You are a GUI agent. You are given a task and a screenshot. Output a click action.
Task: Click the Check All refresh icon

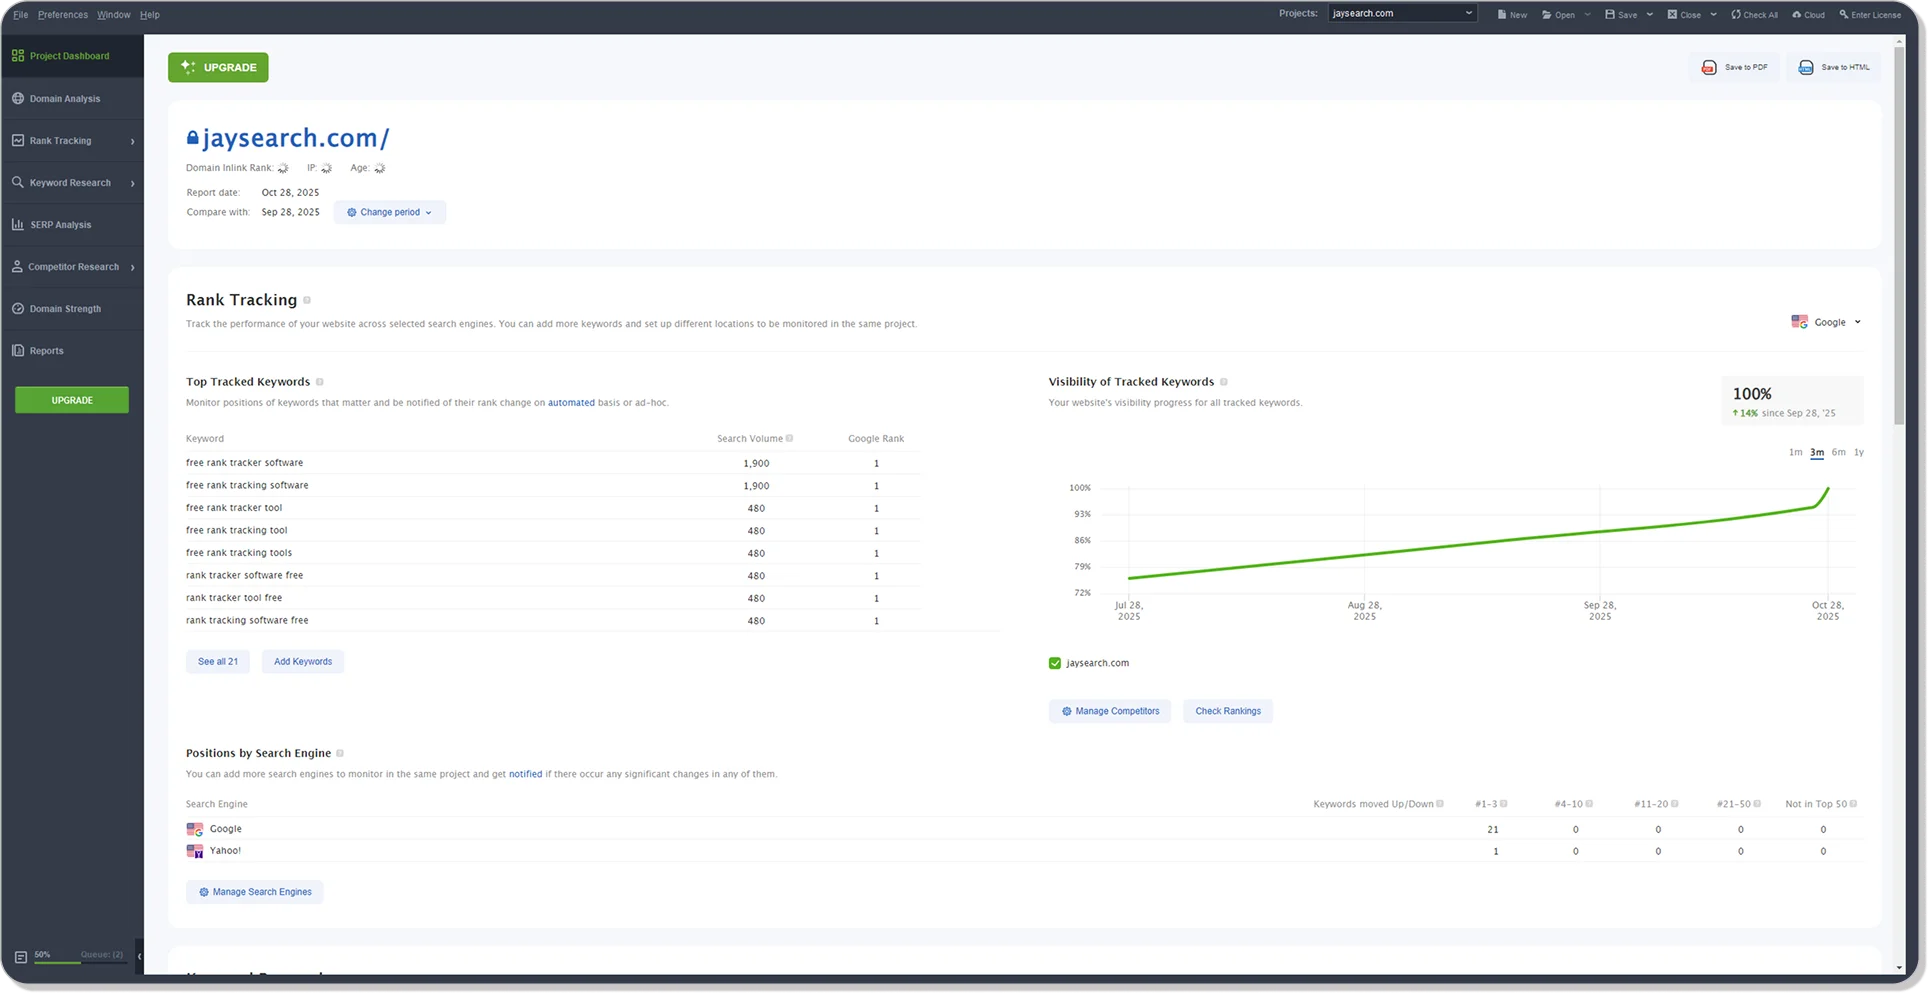click(1736, 14)
